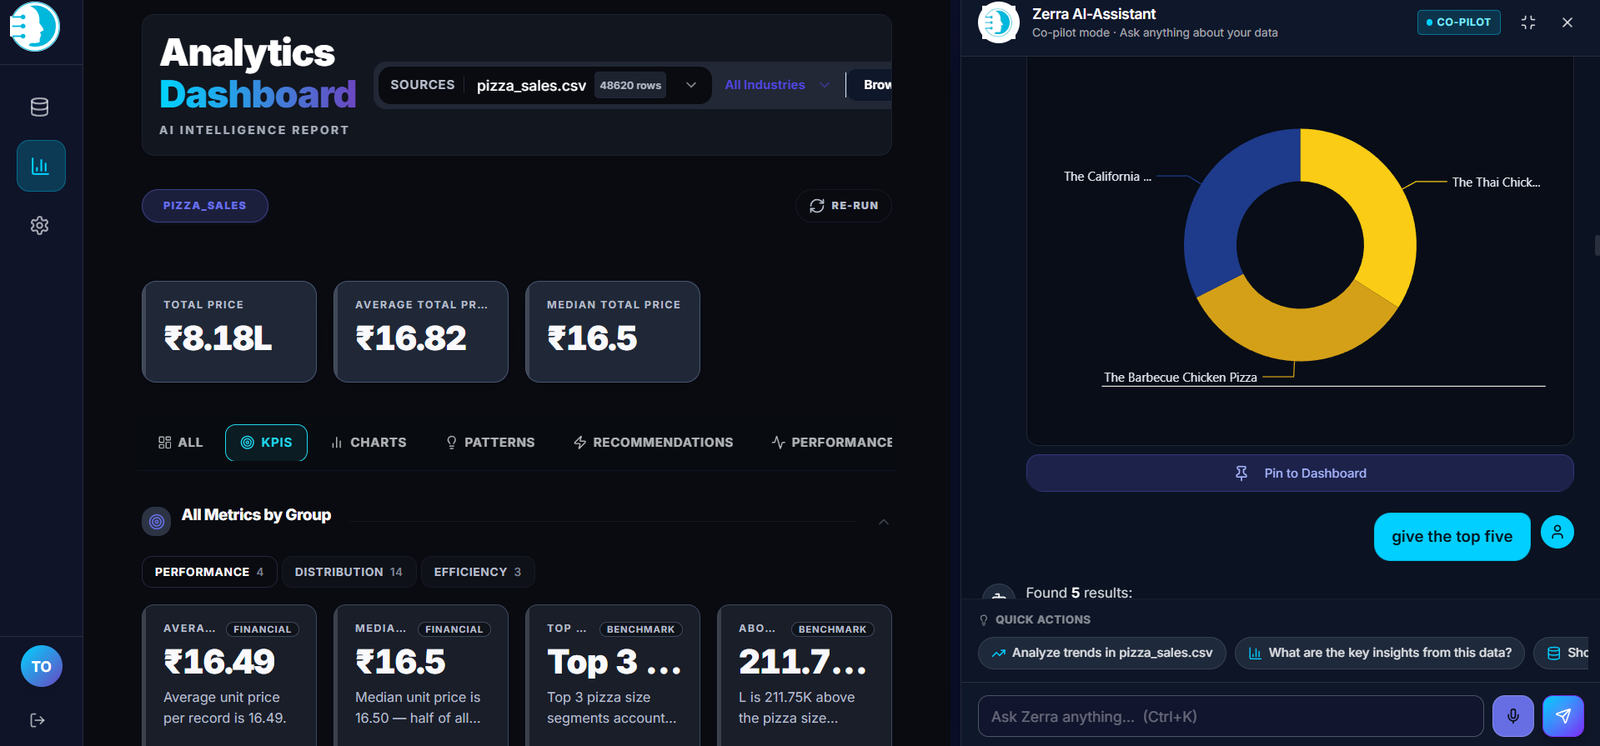Click the RE-RUN button
Viewport: 1600px width, 746px height.
tap(844, 205)
